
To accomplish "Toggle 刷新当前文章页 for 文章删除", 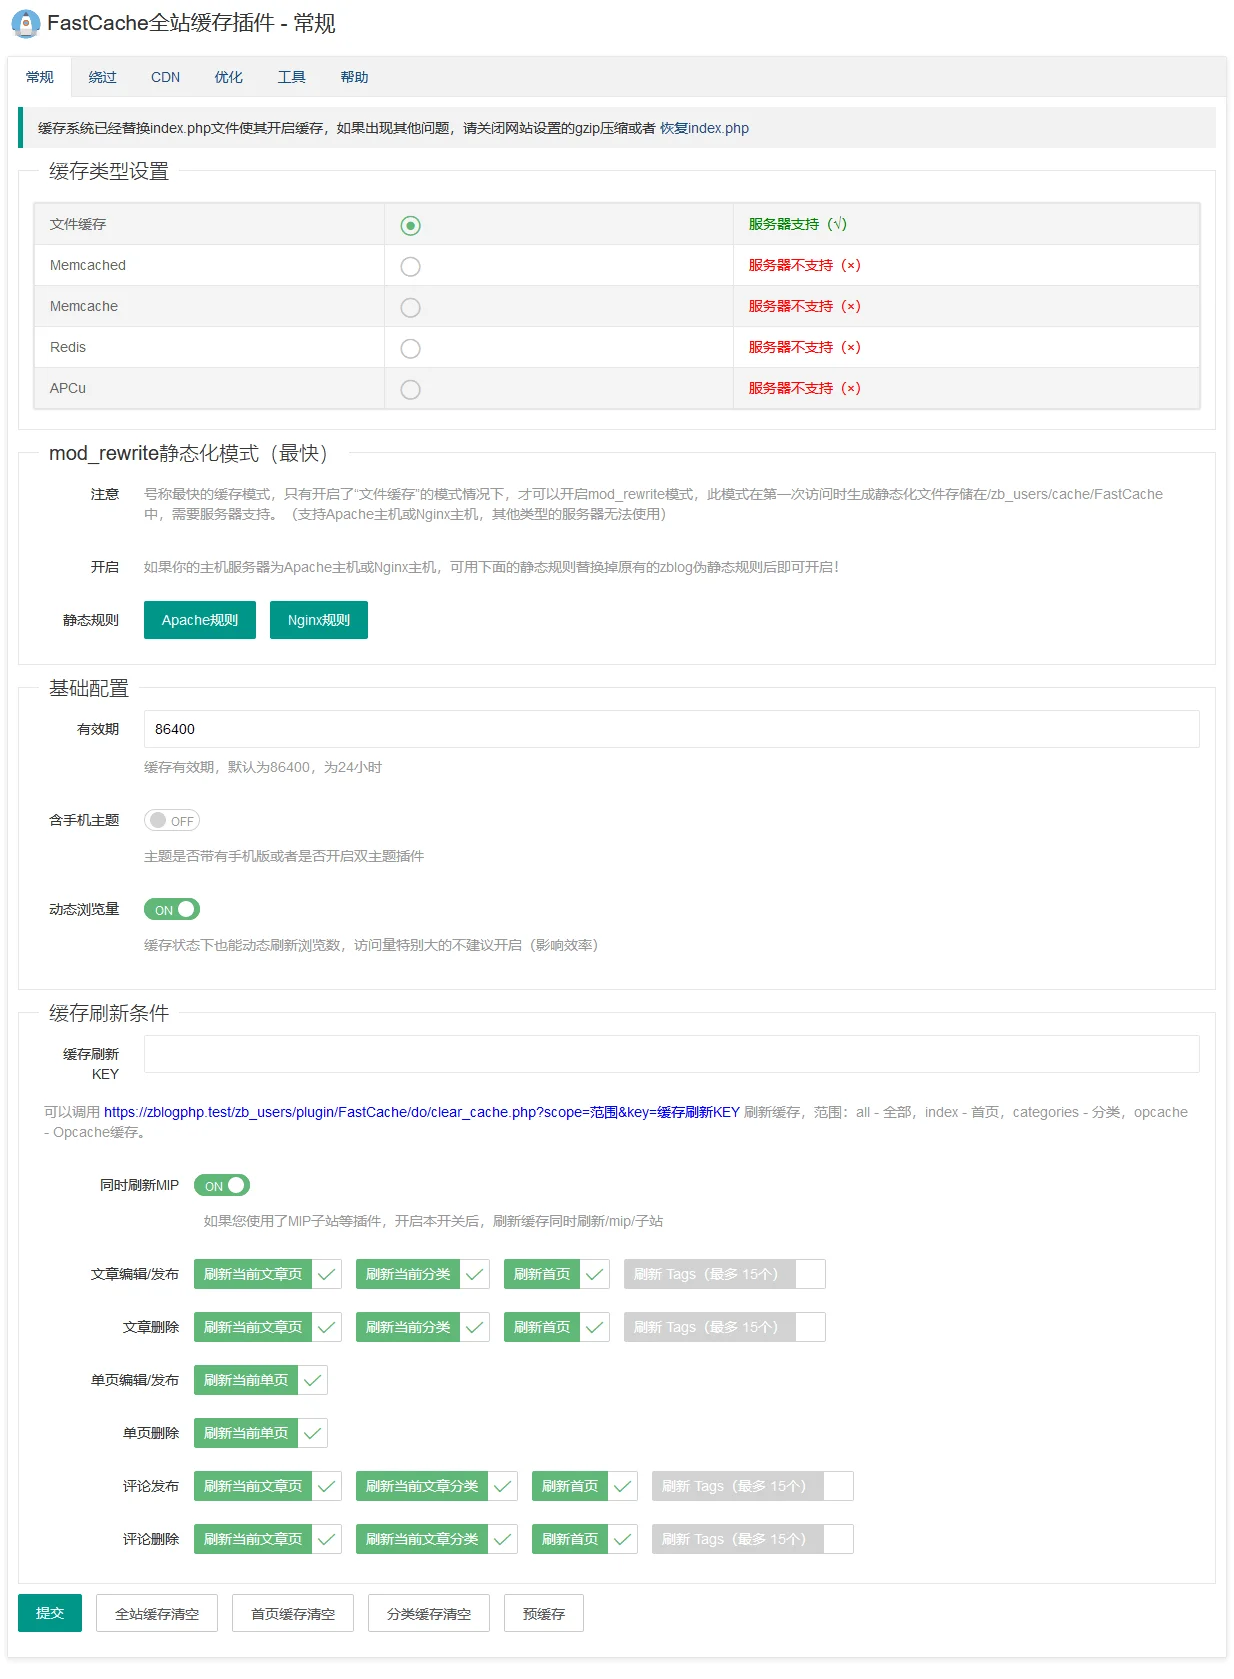I will tap(268, 1327).
